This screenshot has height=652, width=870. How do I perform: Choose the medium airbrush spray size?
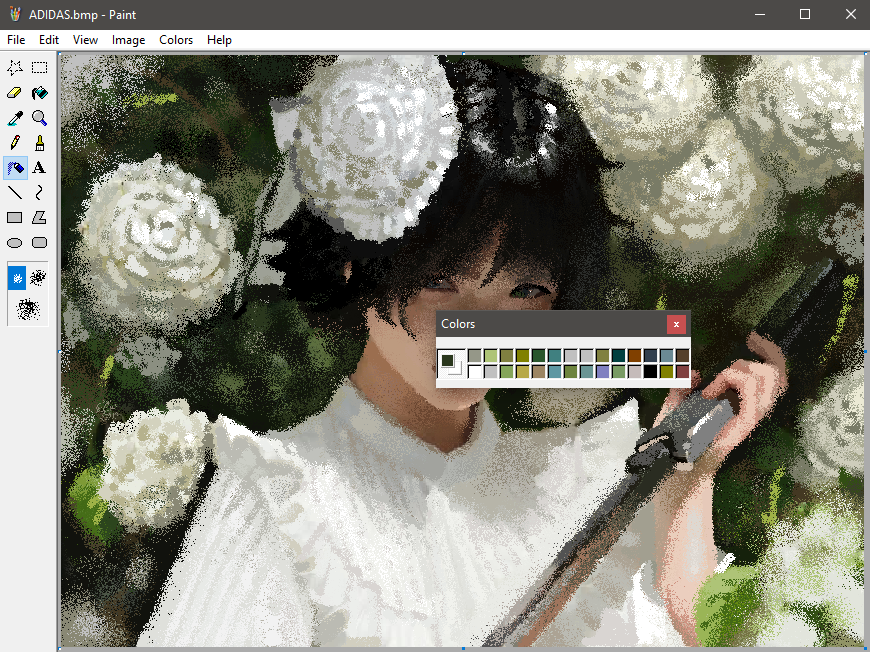(38, 277)
